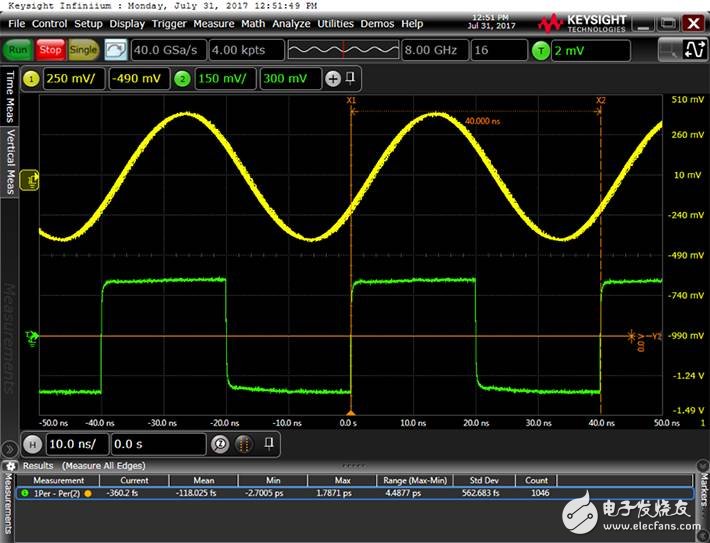Screen dimensions: 710x543
Task: Open the Demos menu
Action: coord(377,24)
